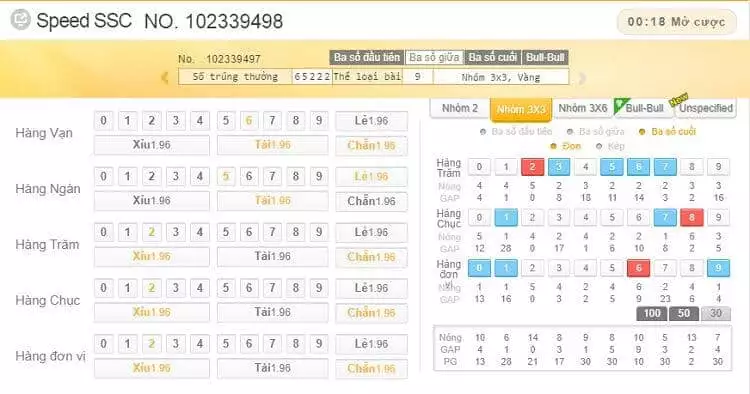Screen dimensions: 750x394
Task: Select number 4 in chart Hàng Trăm
Action: pyautogui.click(x=585, y=167)
